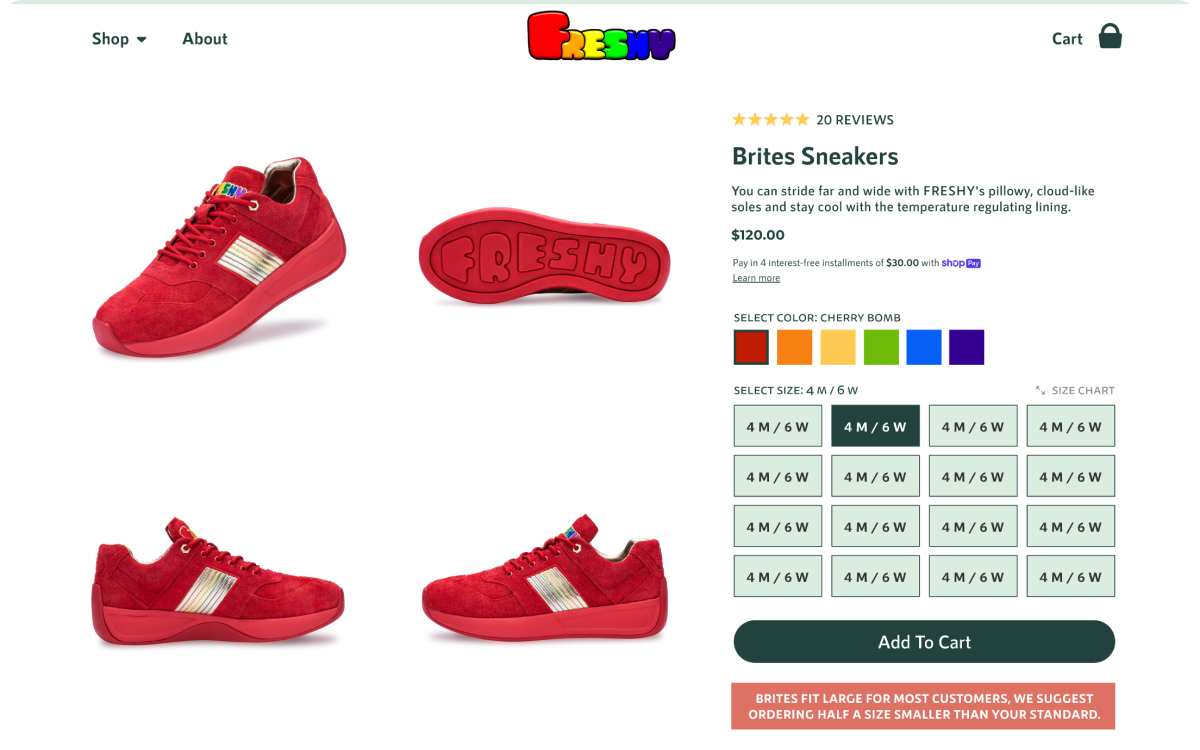Select the dark highlighted 4 M / 6 W size
1200x750 pixels.
pyautogui.click(x=875, y=426)
